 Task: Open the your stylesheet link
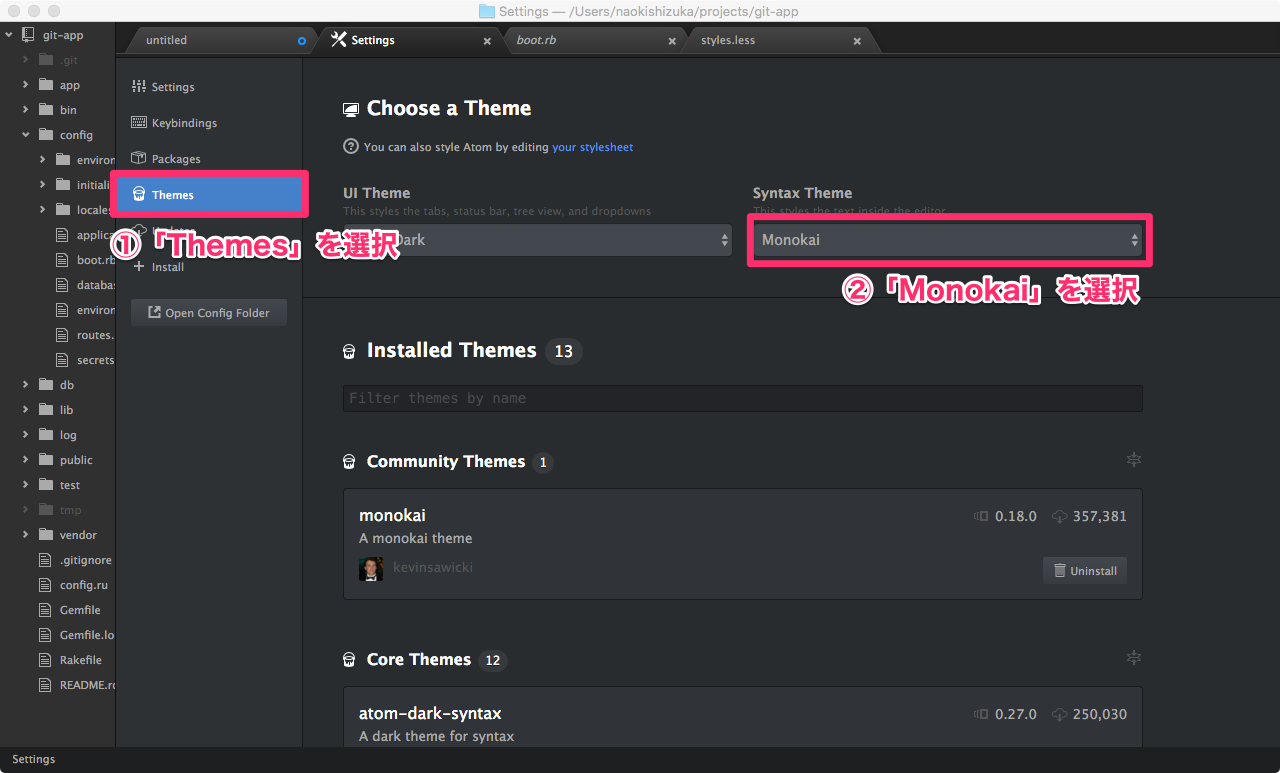coord(592,147)
